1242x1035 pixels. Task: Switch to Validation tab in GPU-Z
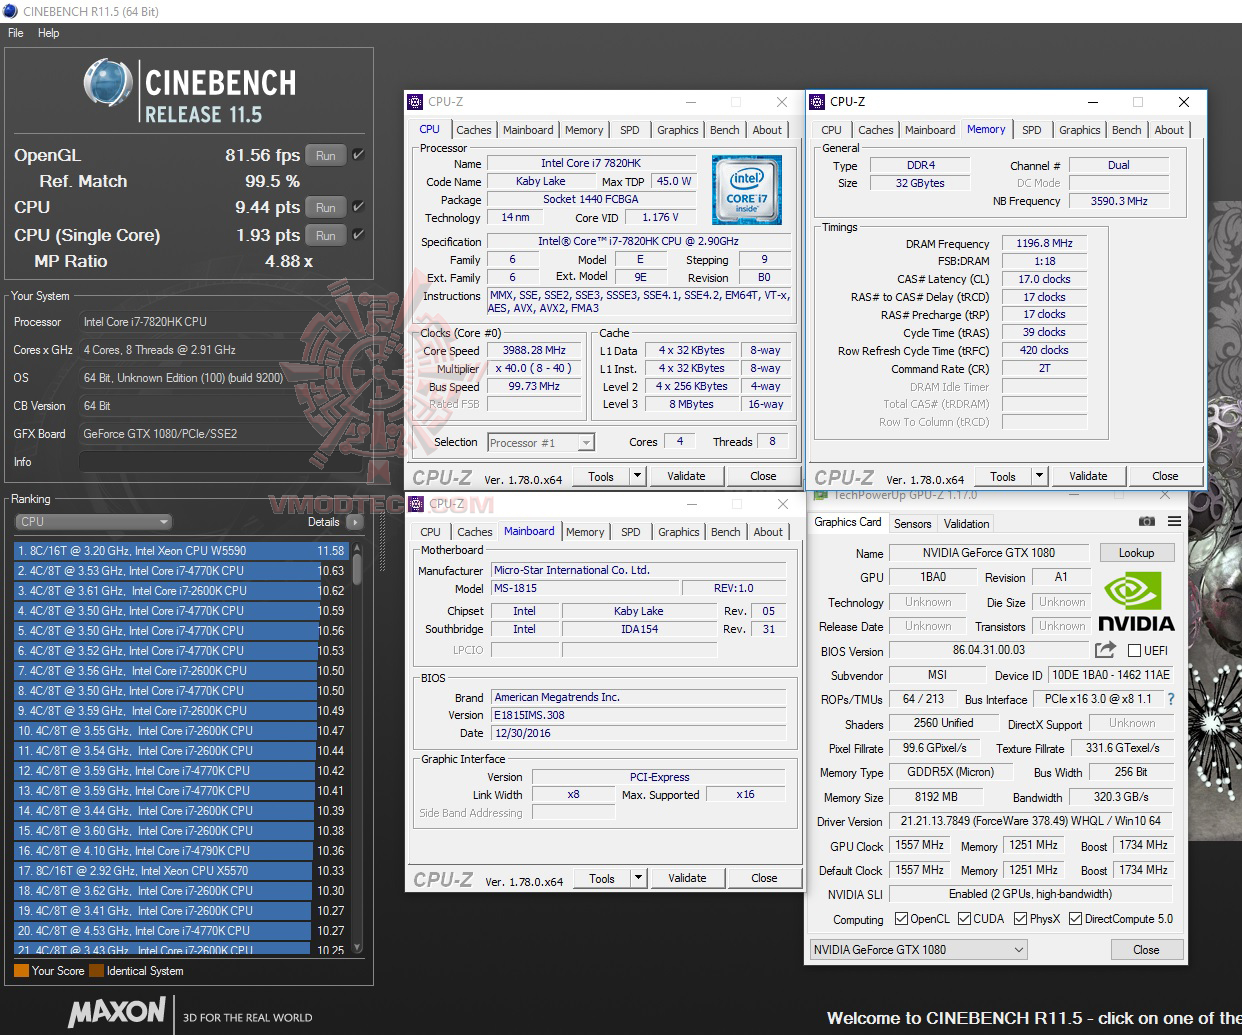tap(966, 524)
